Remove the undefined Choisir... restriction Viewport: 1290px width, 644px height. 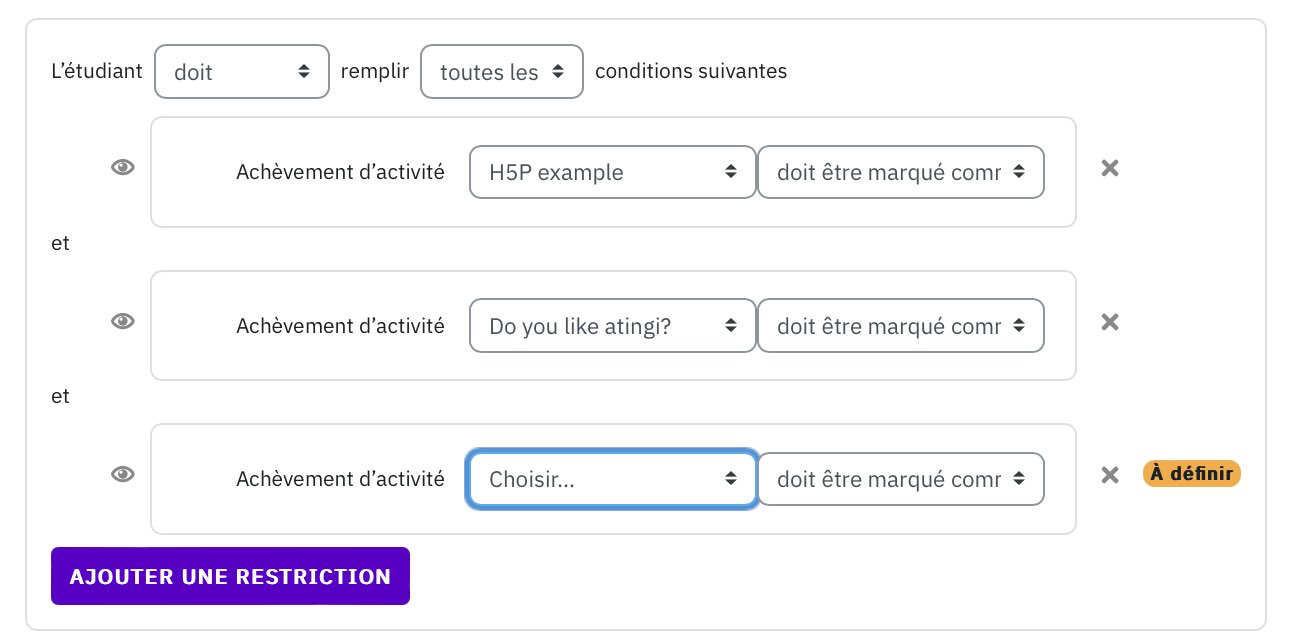click(x=1109, y=475)
